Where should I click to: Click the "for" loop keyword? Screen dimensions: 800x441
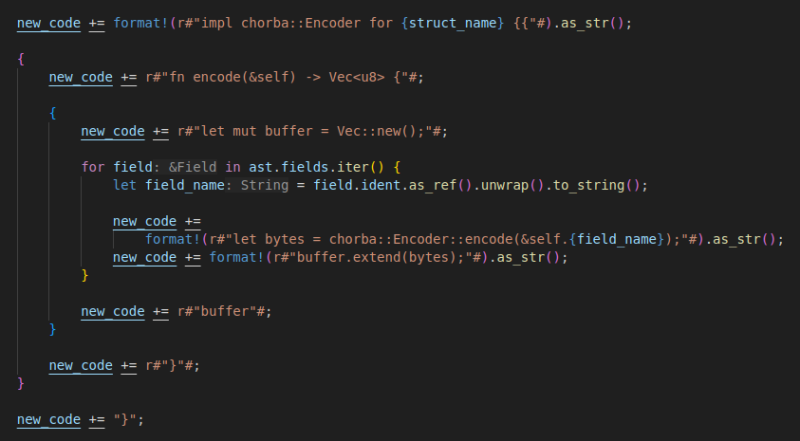pyautogui.click(x=93, y=166)
